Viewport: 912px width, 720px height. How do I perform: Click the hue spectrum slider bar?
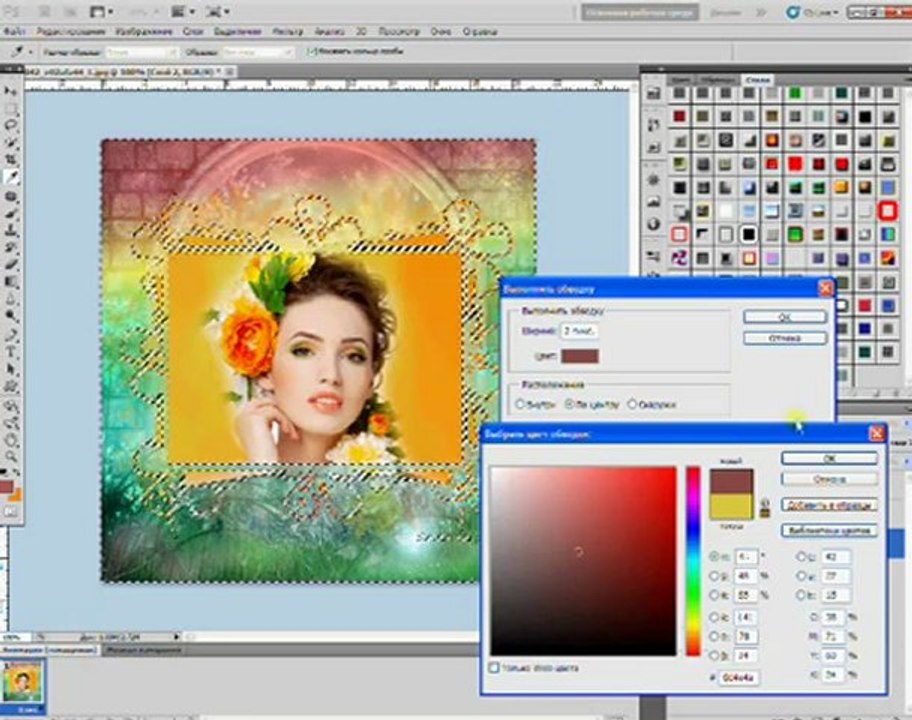(693, 561)
